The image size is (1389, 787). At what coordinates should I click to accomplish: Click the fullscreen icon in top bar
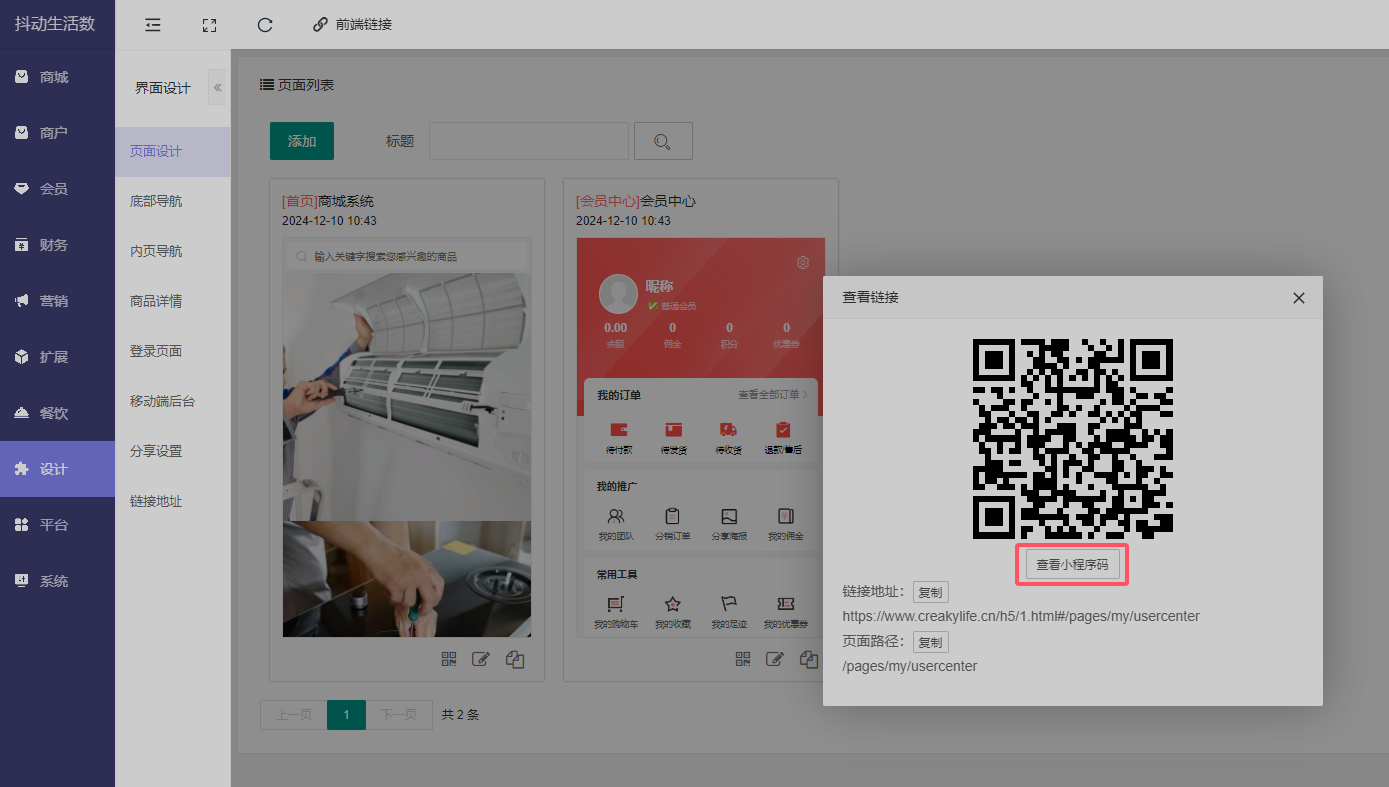(209, 25)
